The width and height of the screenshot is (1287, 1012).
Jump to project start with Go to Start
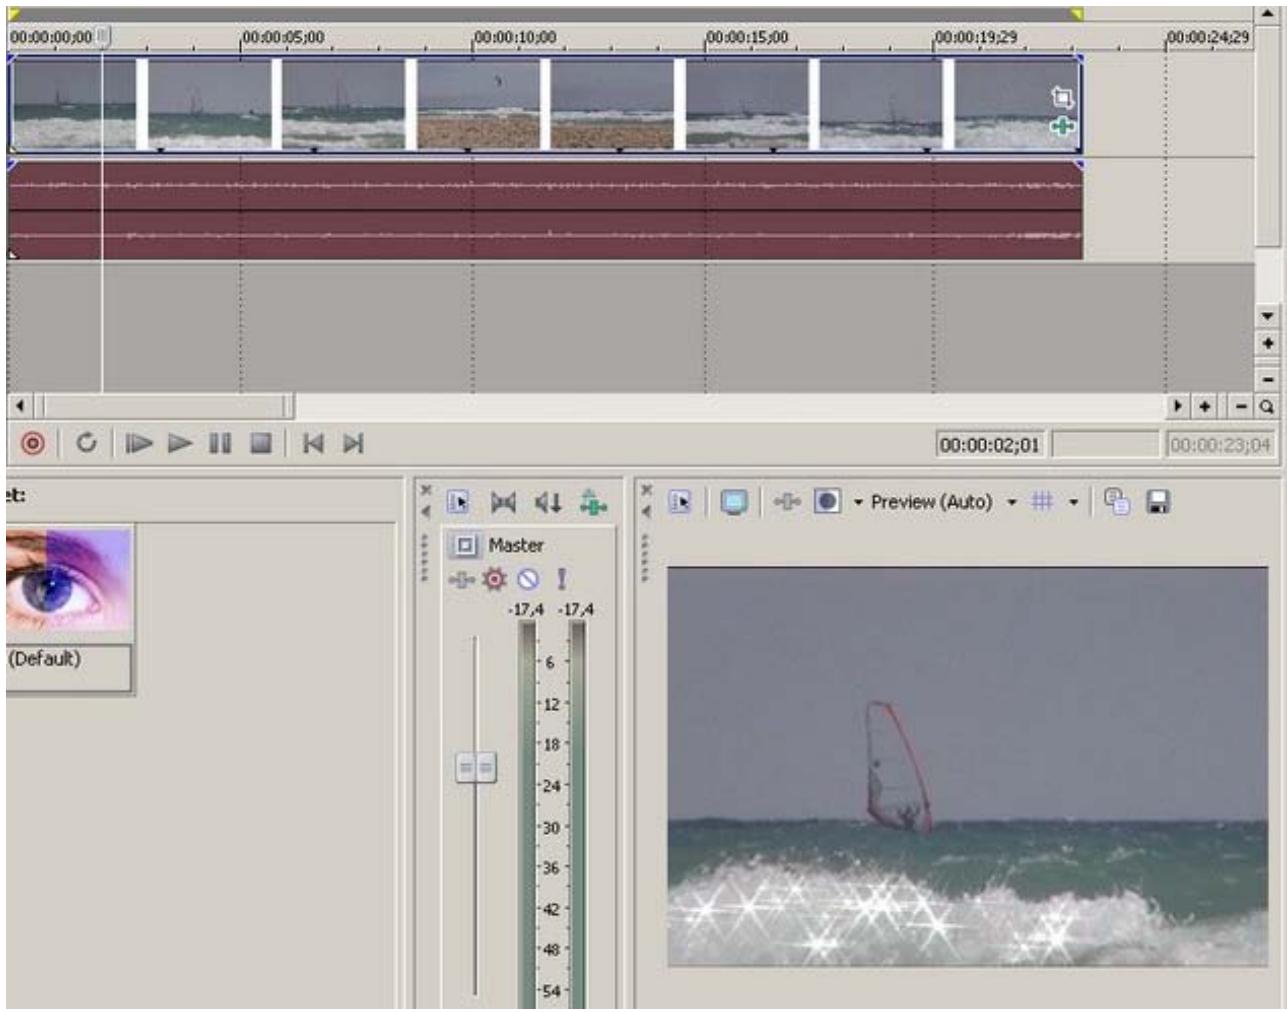click(313, 443)
